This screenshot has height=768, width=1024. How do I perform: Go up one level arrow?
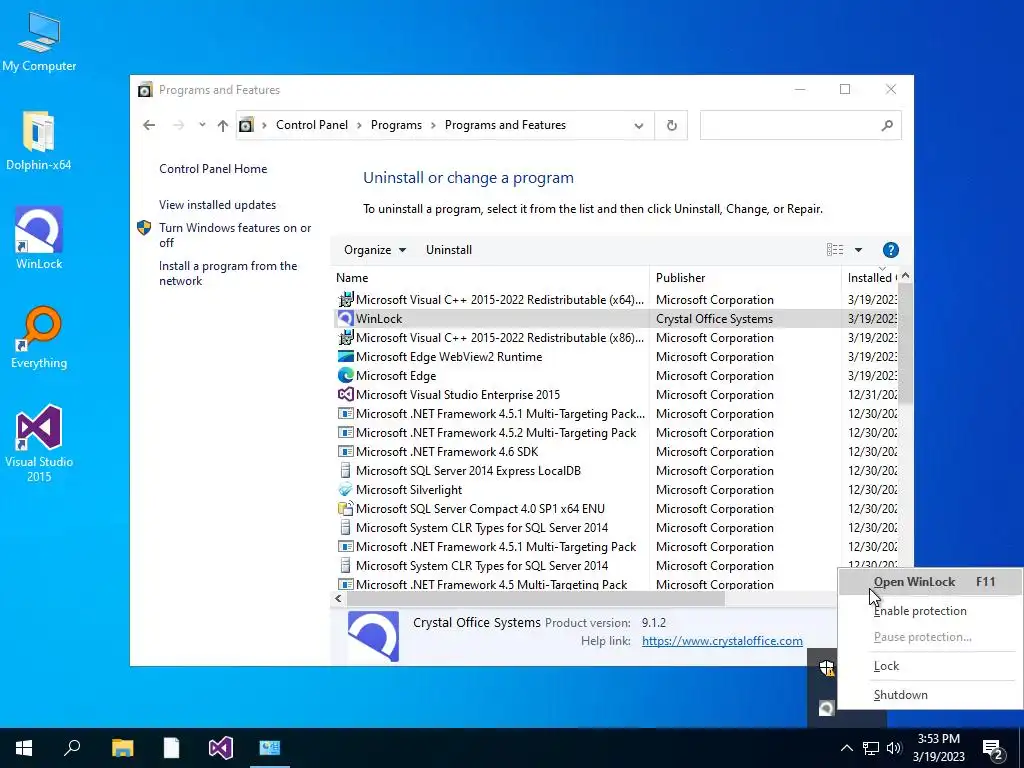tap(223, 125)
